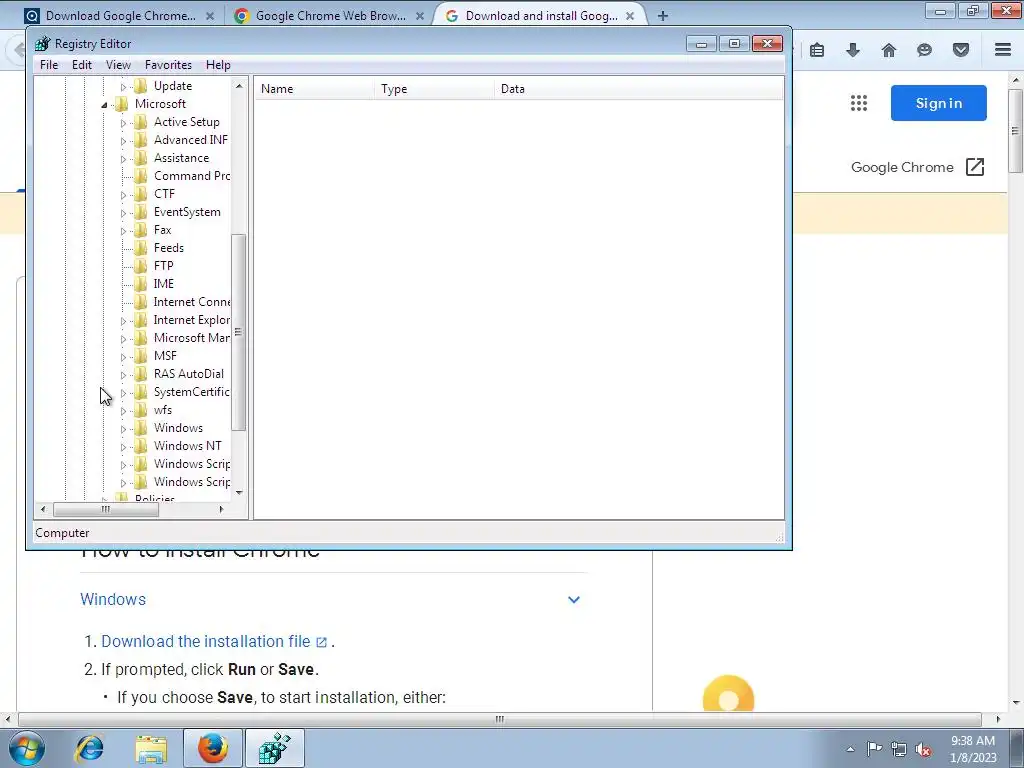Viewport: 1024px width, 768px height.
Task: Select the Feeds folder icon
Action: tap(140, 248)
